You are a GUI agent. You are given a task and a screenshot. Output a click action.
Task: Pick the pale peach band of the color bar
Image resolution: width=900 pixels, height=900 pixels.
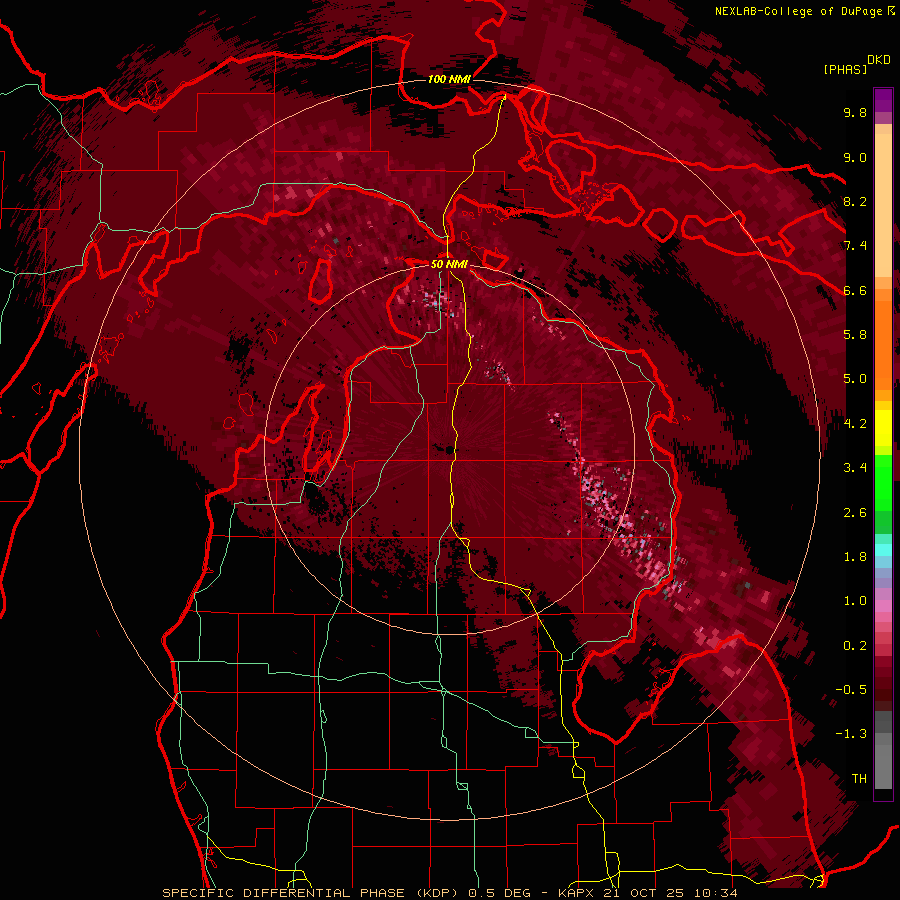coord(883,207)
